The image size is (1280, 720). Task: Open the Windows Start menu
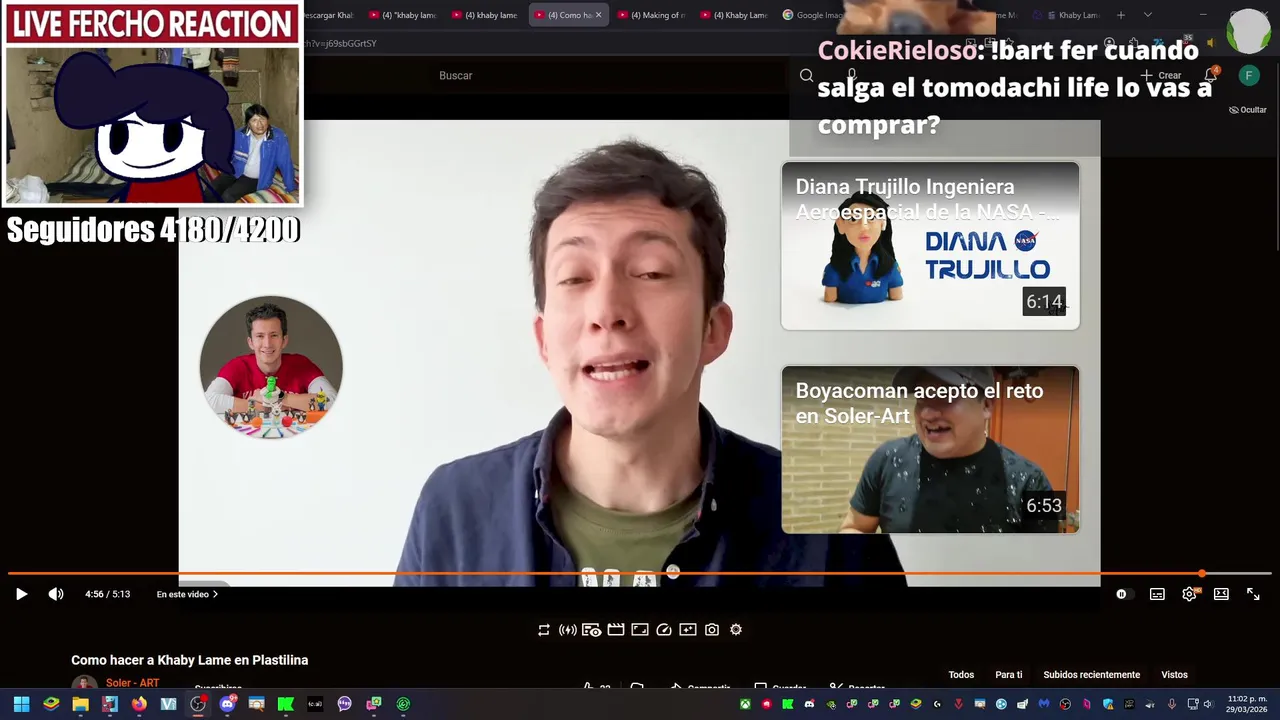(21, 704)
